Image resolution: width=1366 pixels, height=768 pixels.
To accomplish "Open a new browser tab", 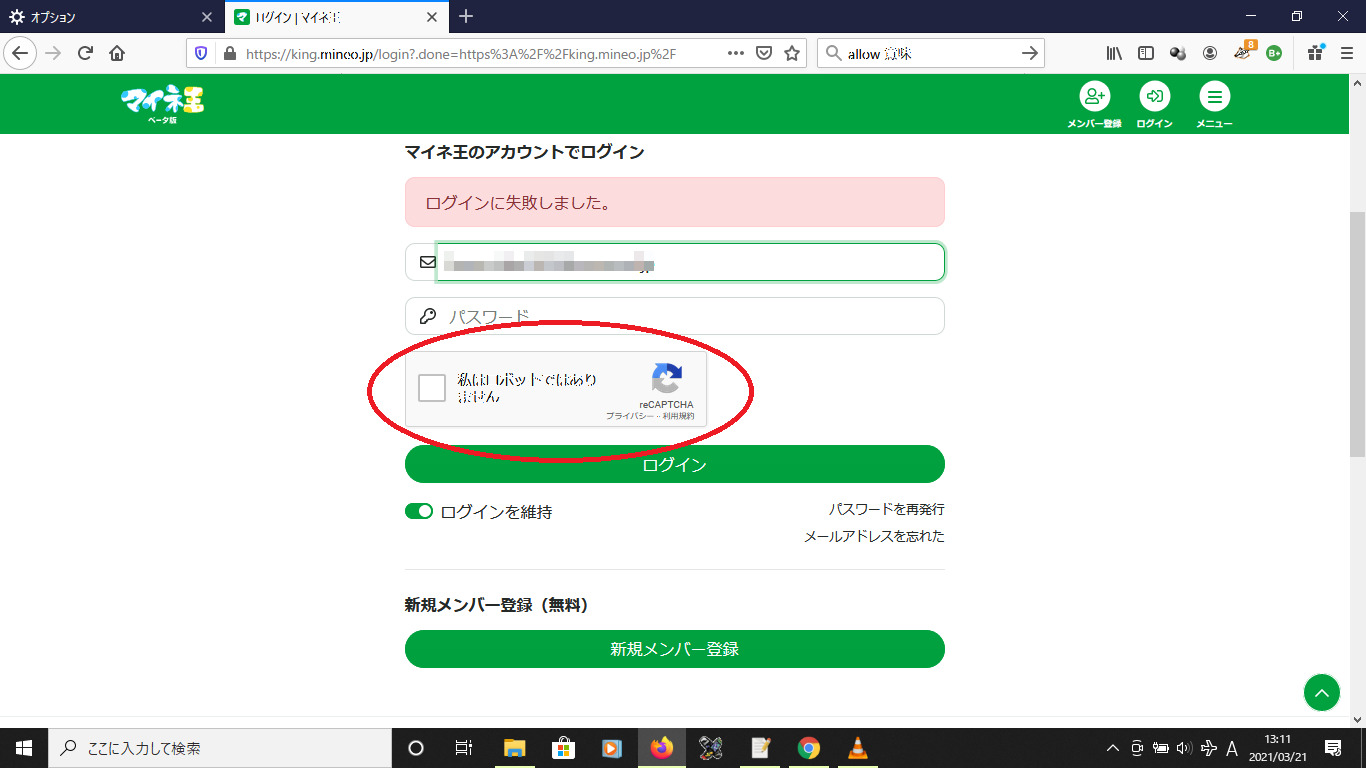I will pyautogui.click(x=465, y=17).
